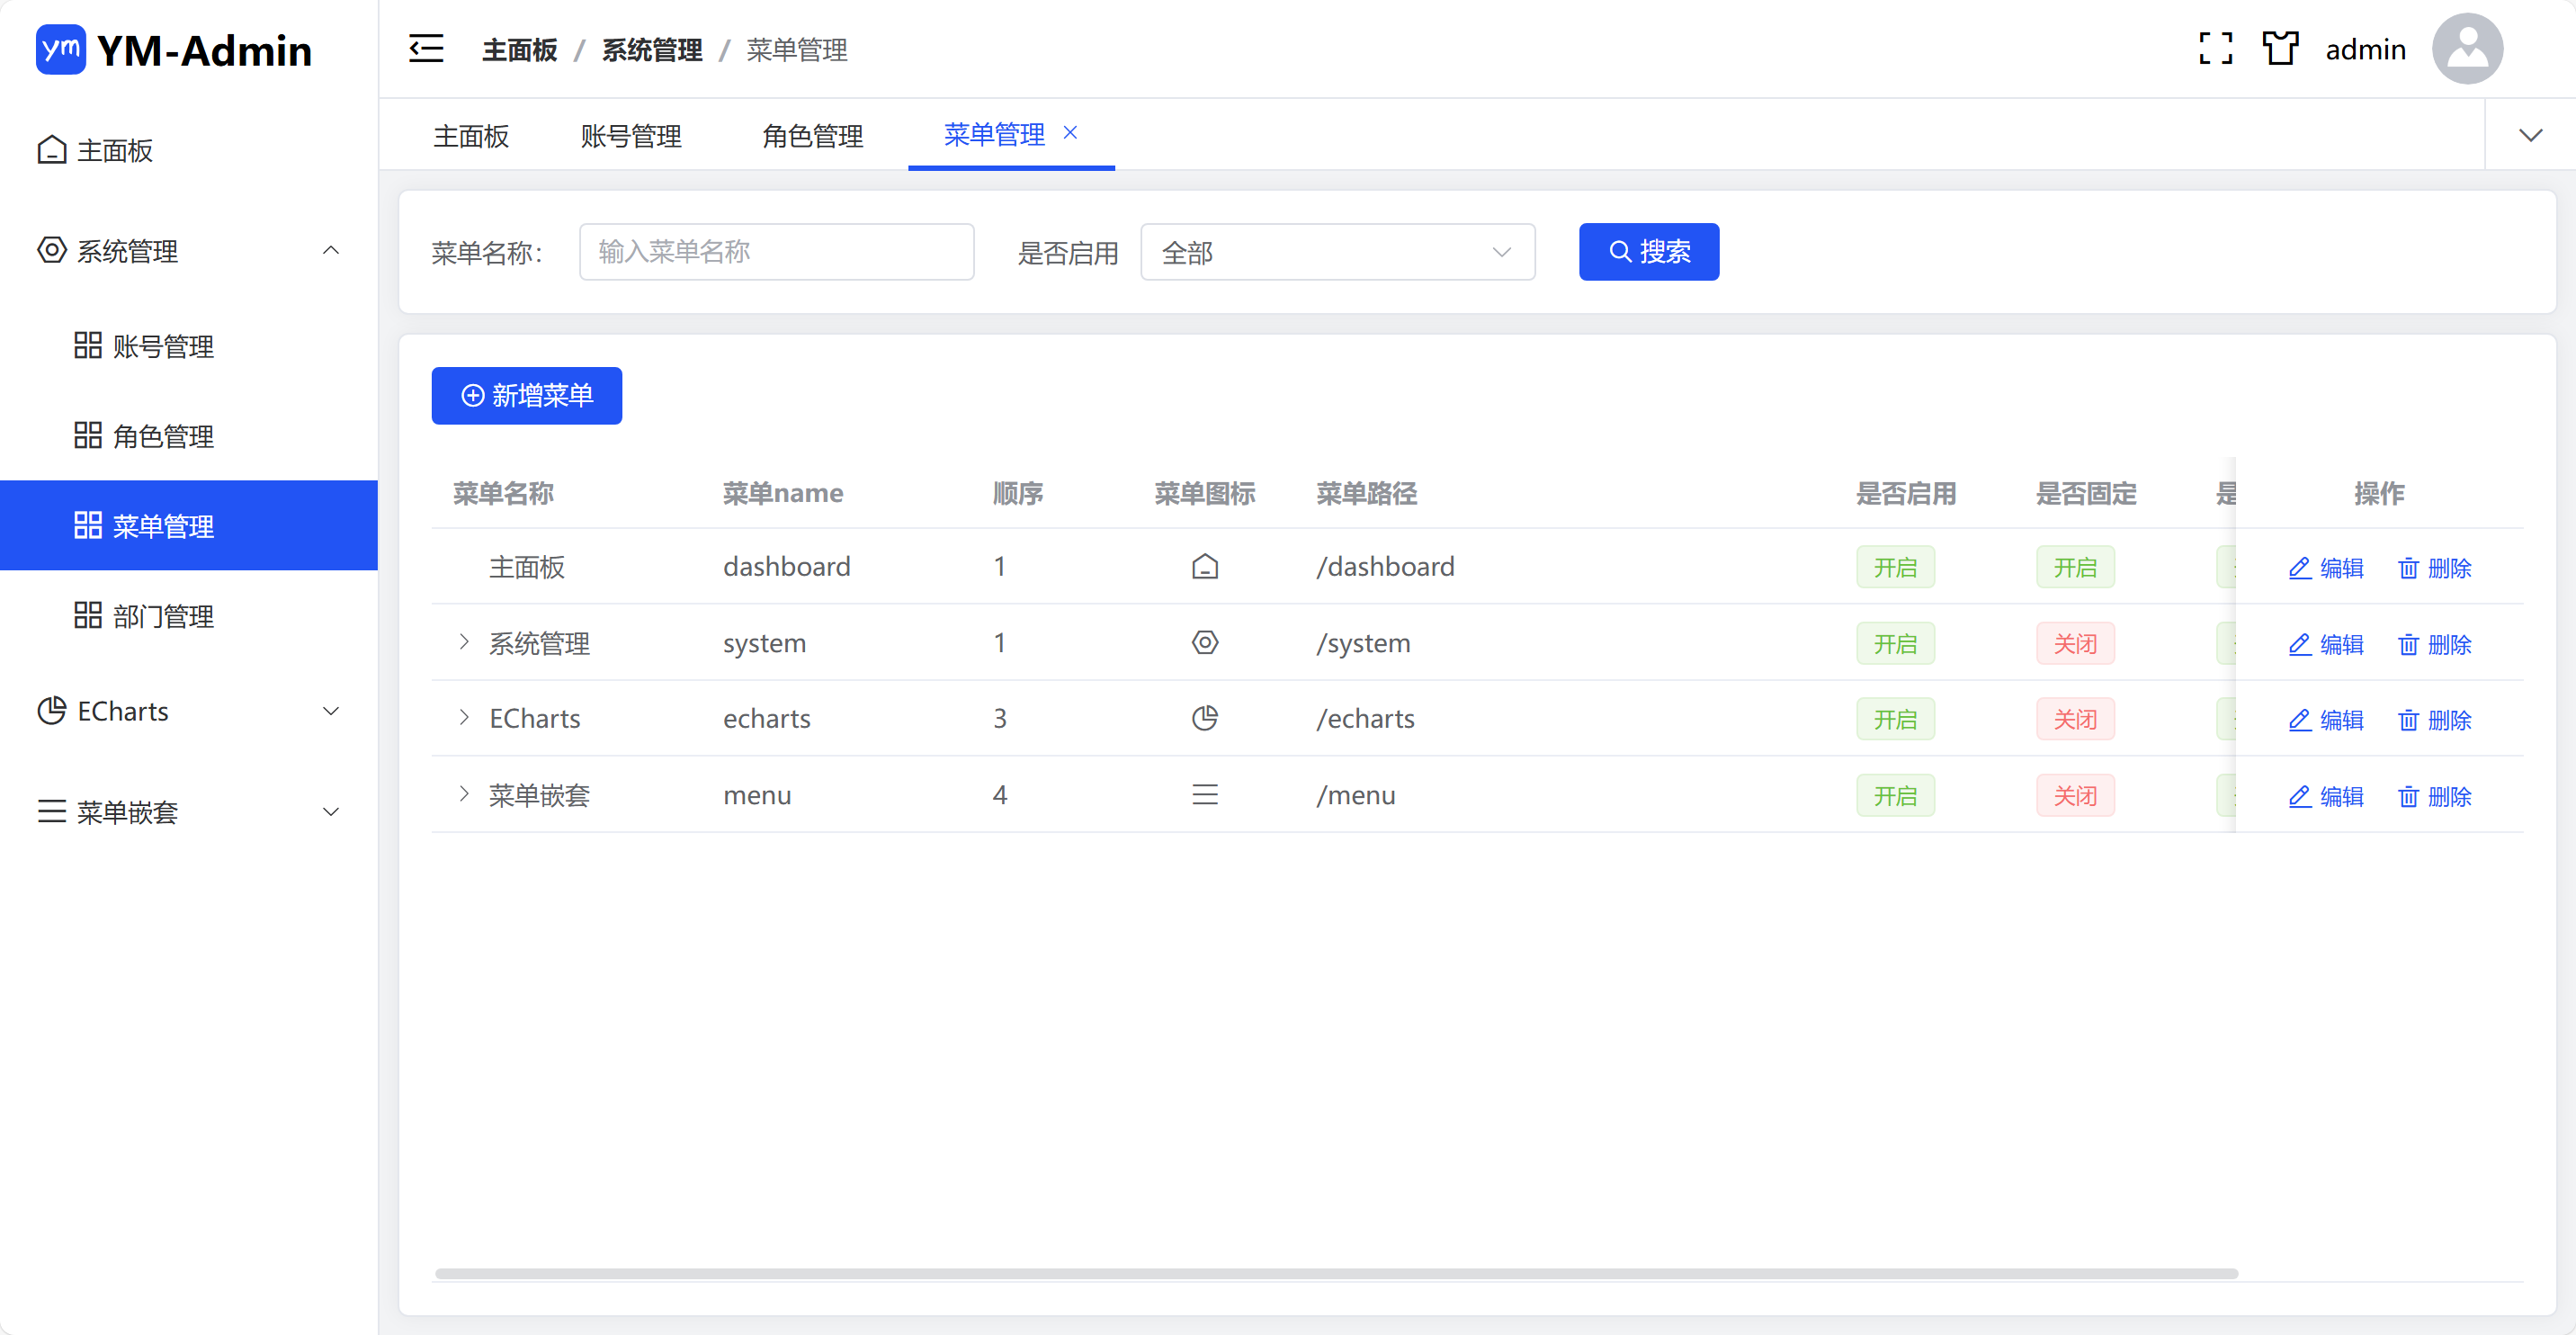Close the 菜单管理 tab with its X icon
This screenshot has height=1335, width=2576.
coord(1070,133)
